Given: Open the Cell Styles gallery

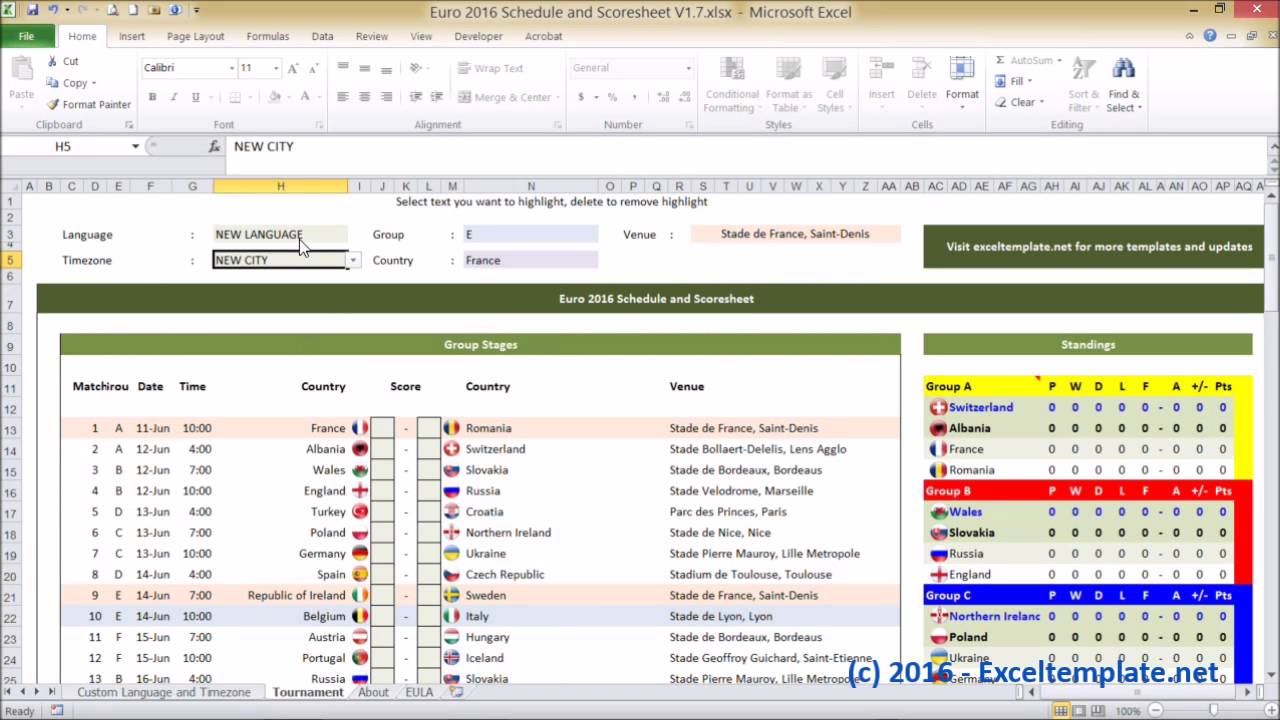Looking at the screenshot, I should click(834, 84).
